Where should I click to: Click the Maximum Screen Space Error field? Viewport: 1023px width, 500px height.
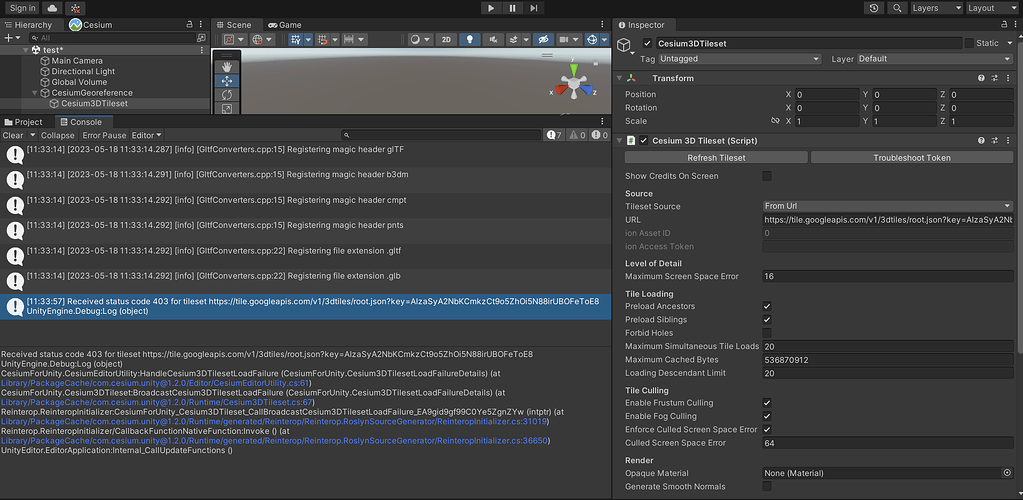(887, 276)
